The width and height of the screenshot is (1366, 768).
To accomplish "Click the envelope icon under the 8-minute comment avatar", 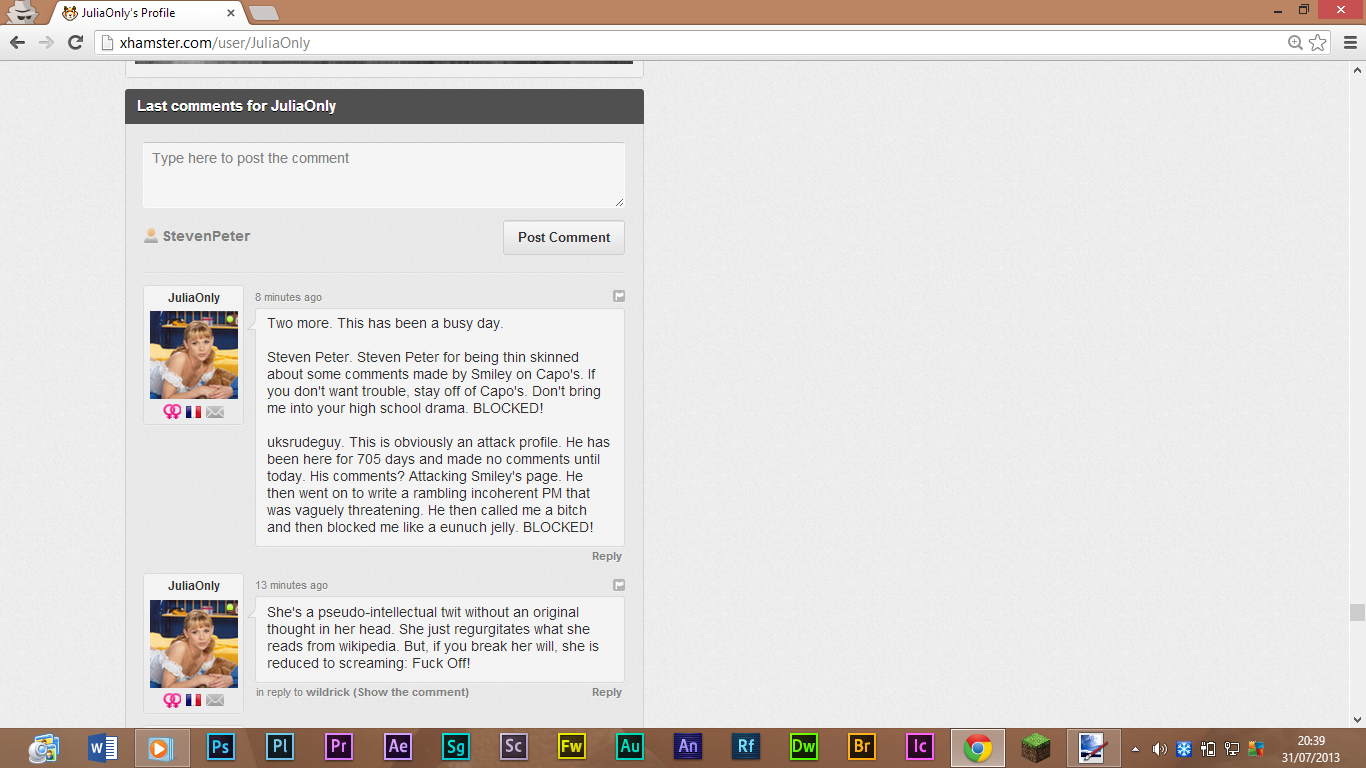I will (215, 412).
